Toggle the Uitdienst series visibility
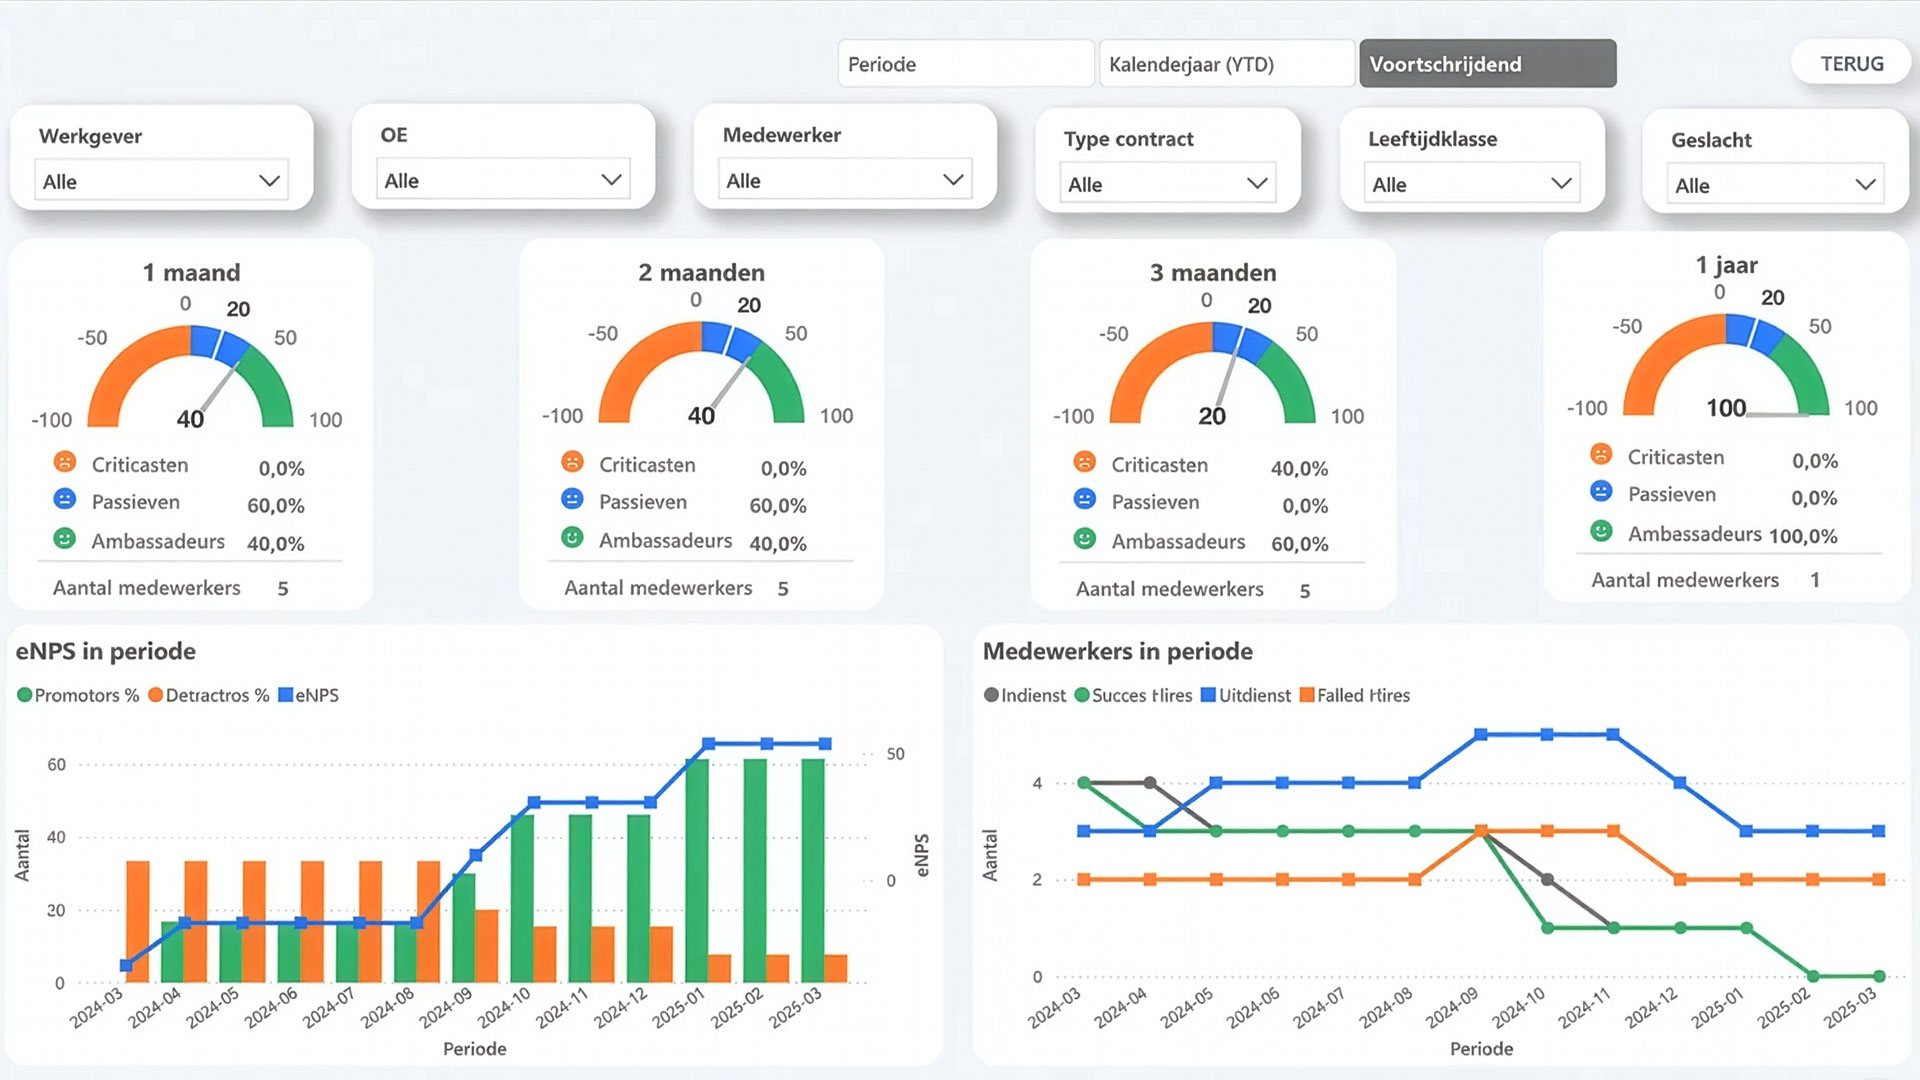This screenshot has width=1920, height=1080. tap(1209, 695)
